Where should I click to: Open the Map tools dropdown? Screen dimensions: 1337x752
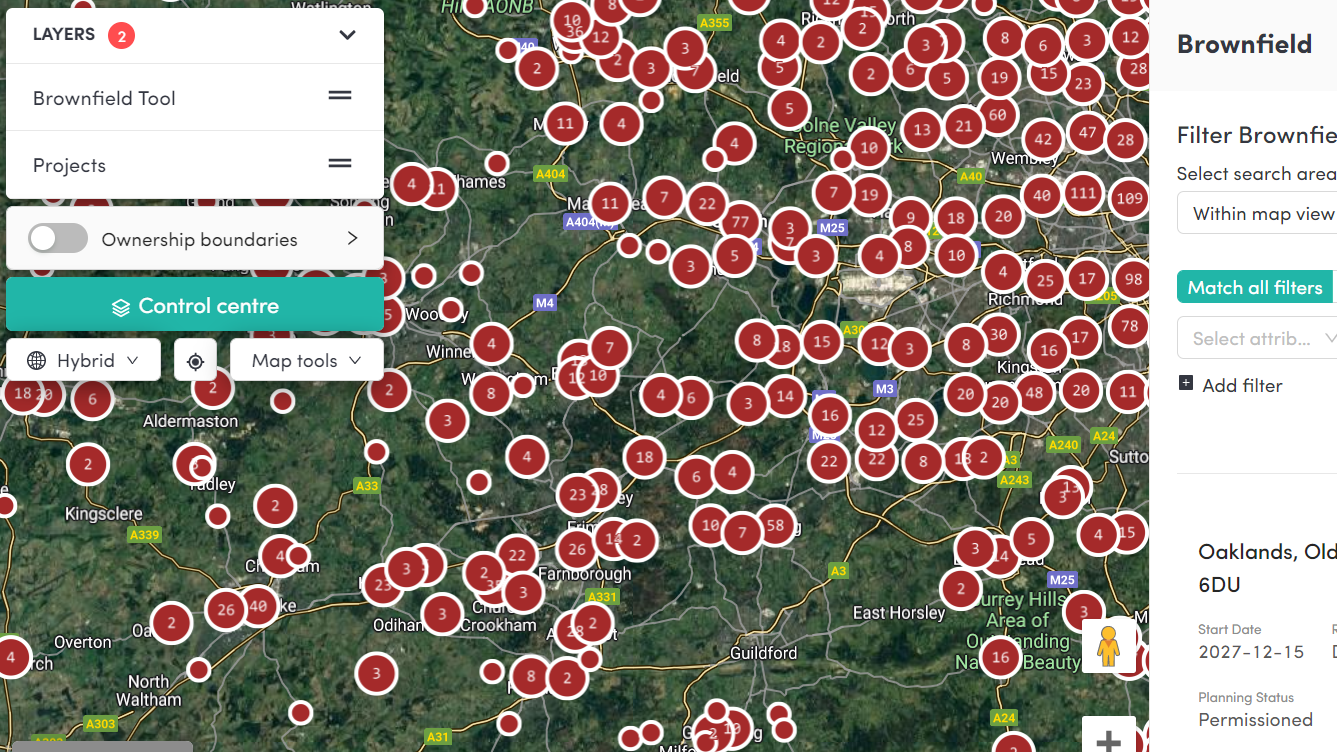[x=306, y=360]
